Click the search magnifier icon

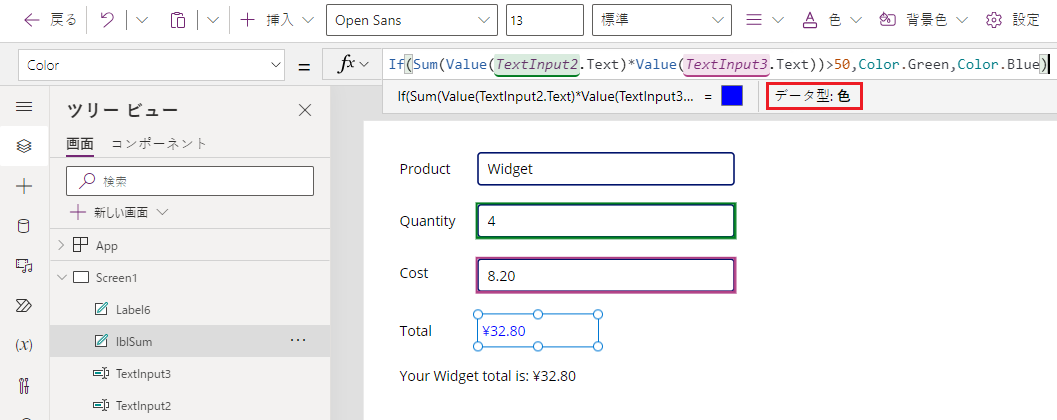87,181
